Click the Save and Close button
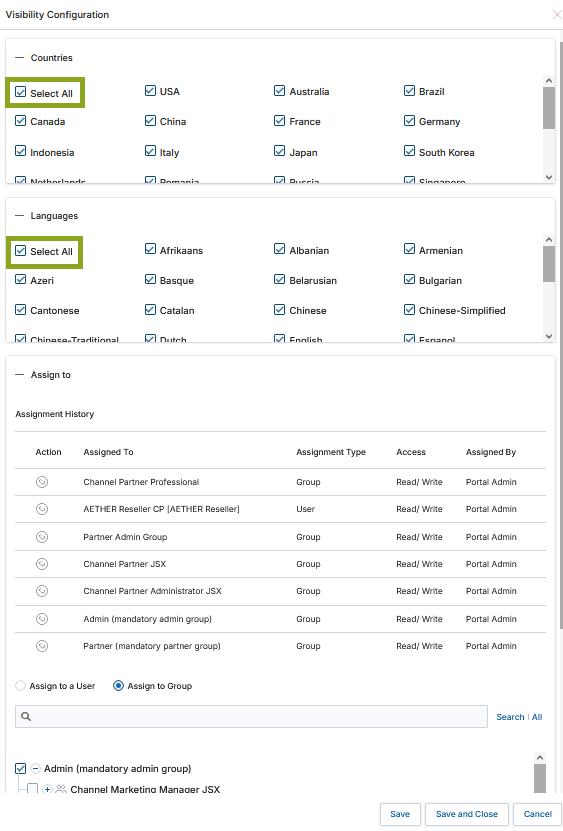This screenshot has width=563, height=831. tap(467, 814)
